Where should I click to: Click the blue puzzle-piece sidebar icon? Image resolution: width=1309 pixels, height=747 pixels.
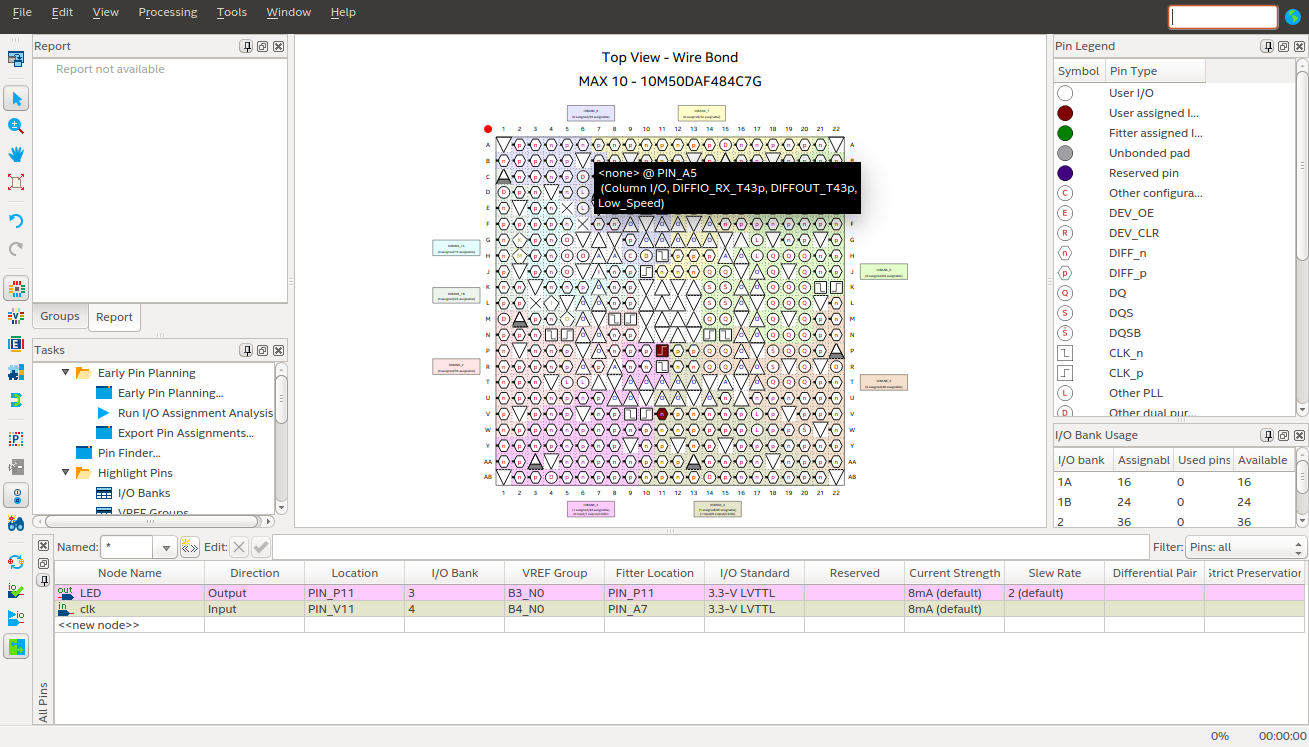(x=16, y=372)
